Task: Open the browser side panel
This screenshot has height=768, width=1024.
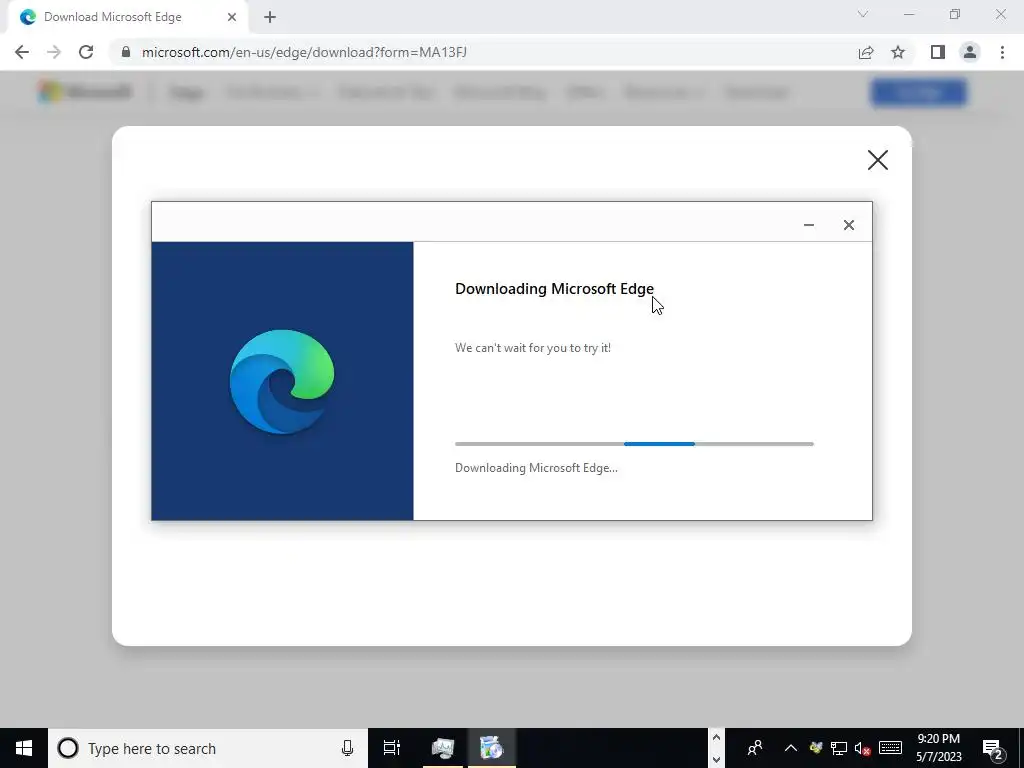Action: coord(938,52)
